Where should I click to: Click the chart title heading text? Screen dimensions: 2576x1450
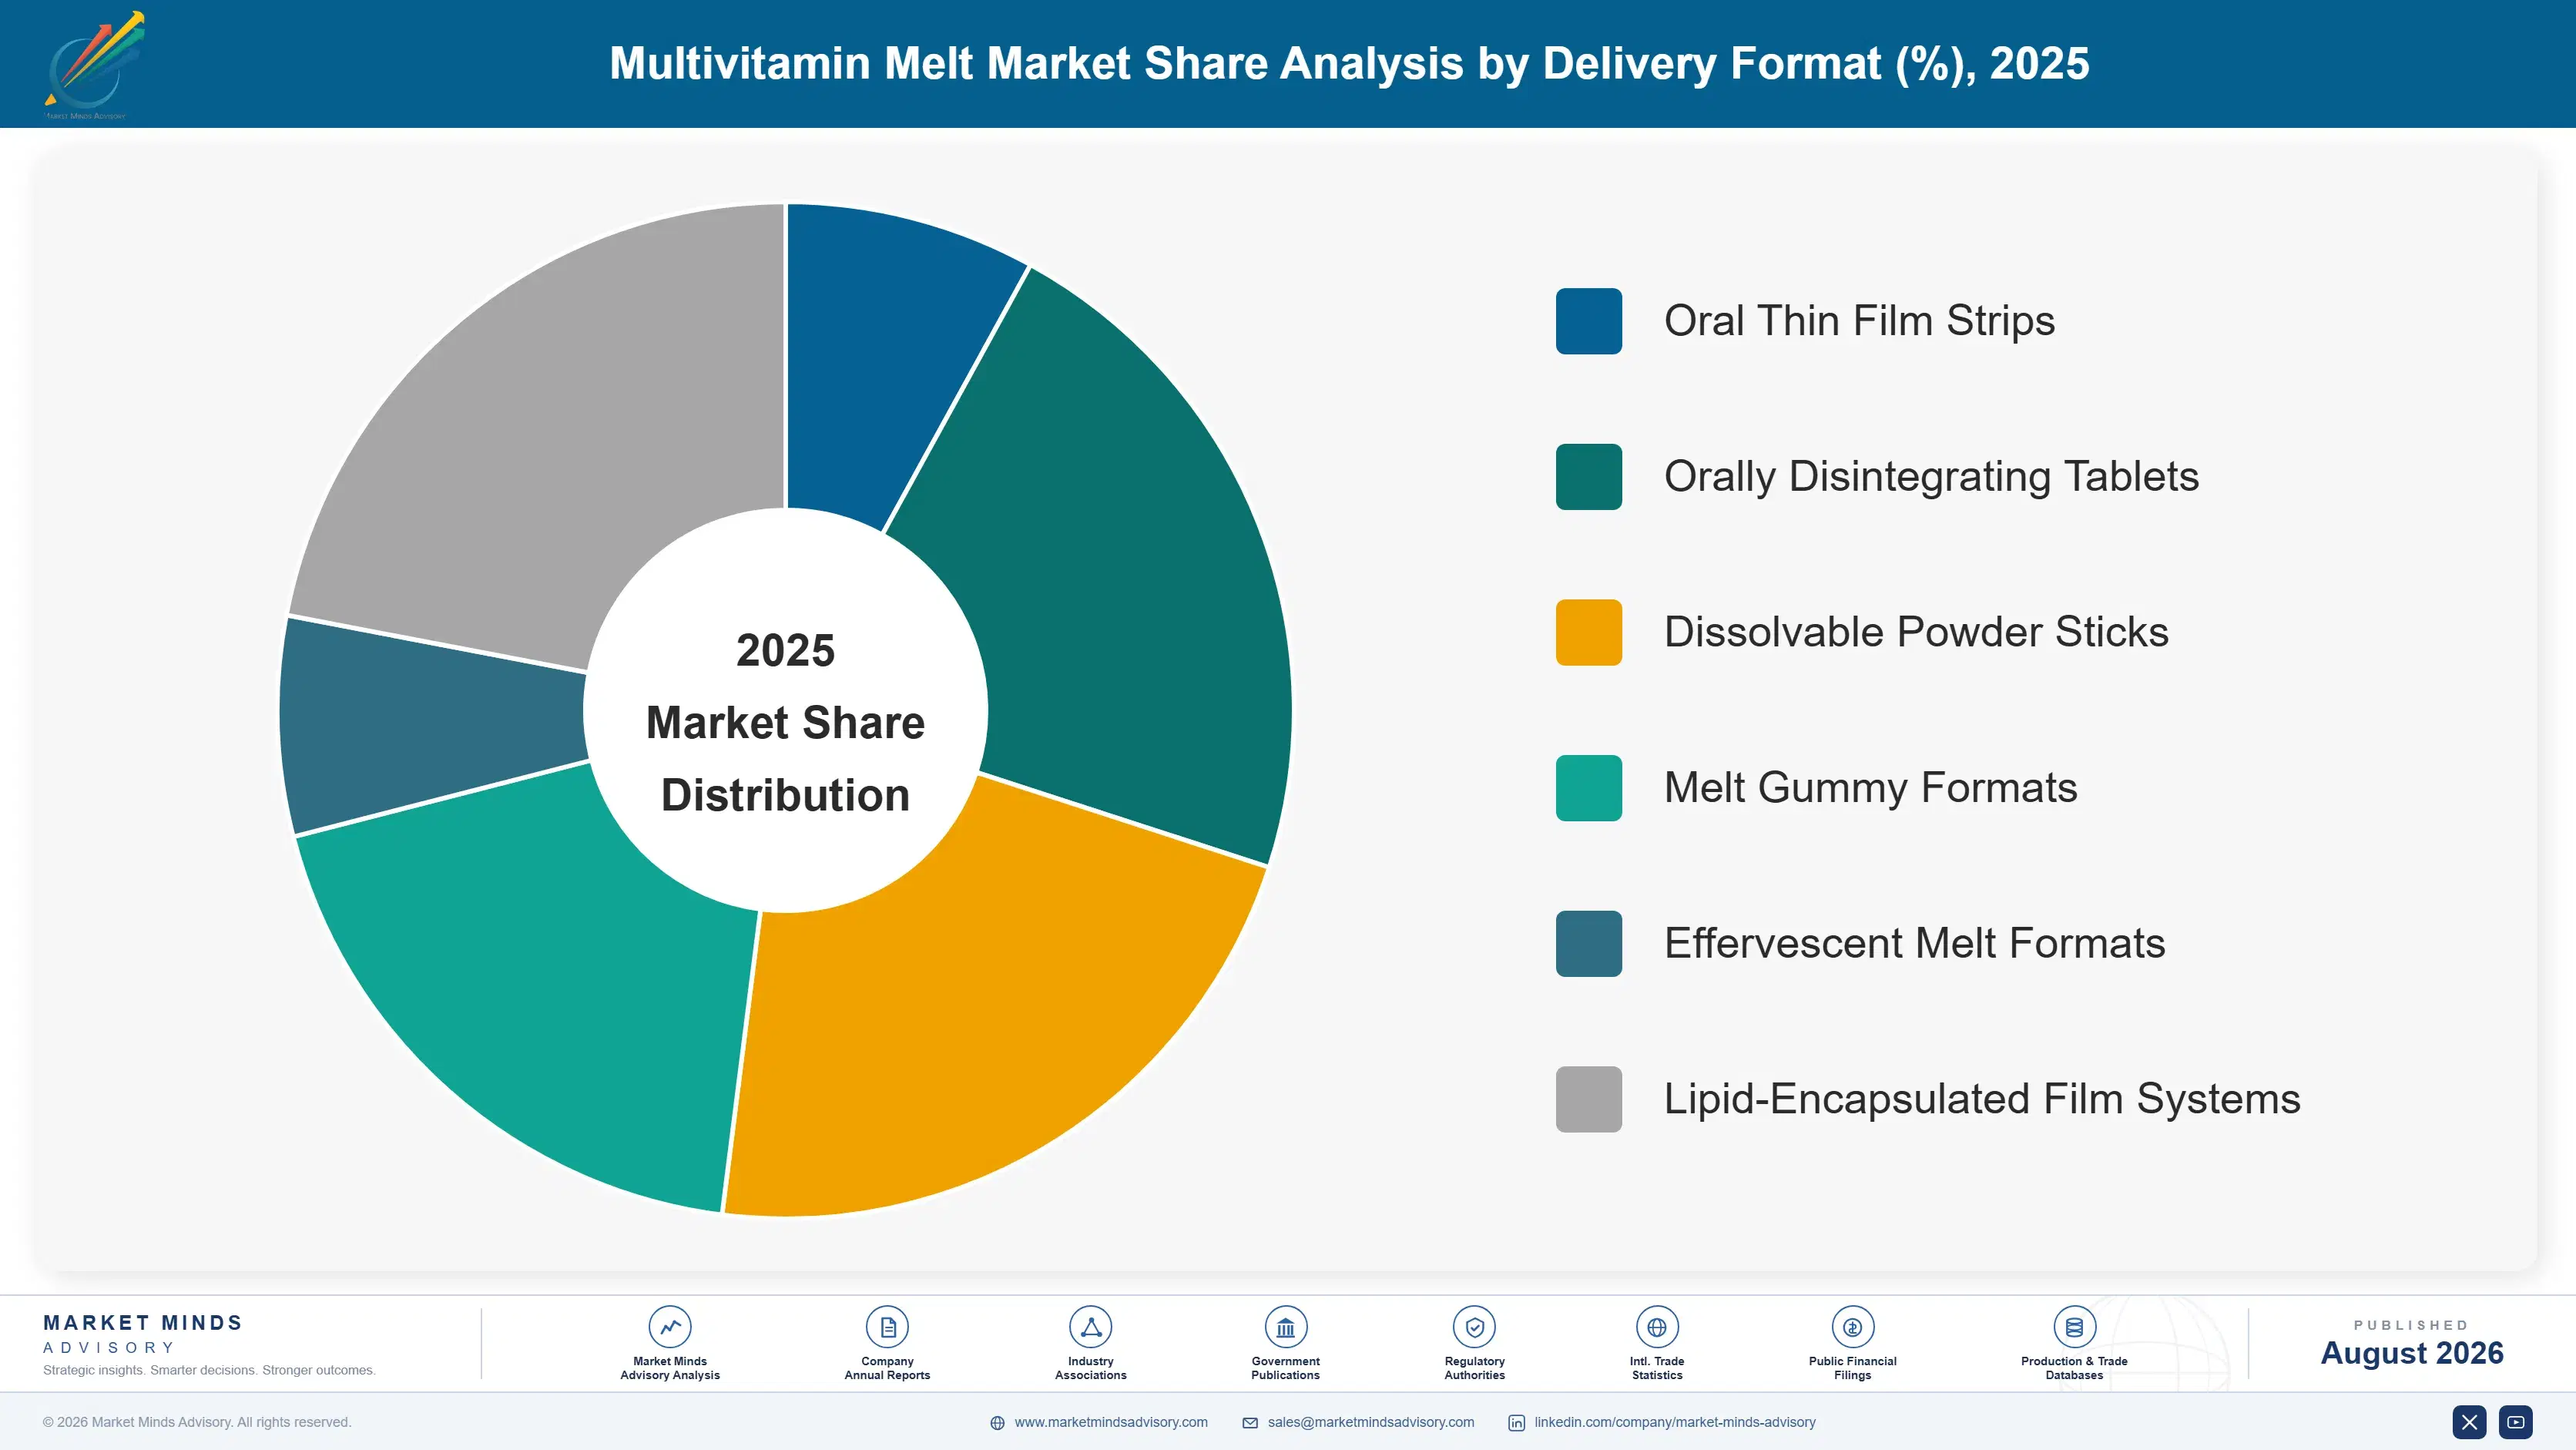click(x=1349, y=63)
